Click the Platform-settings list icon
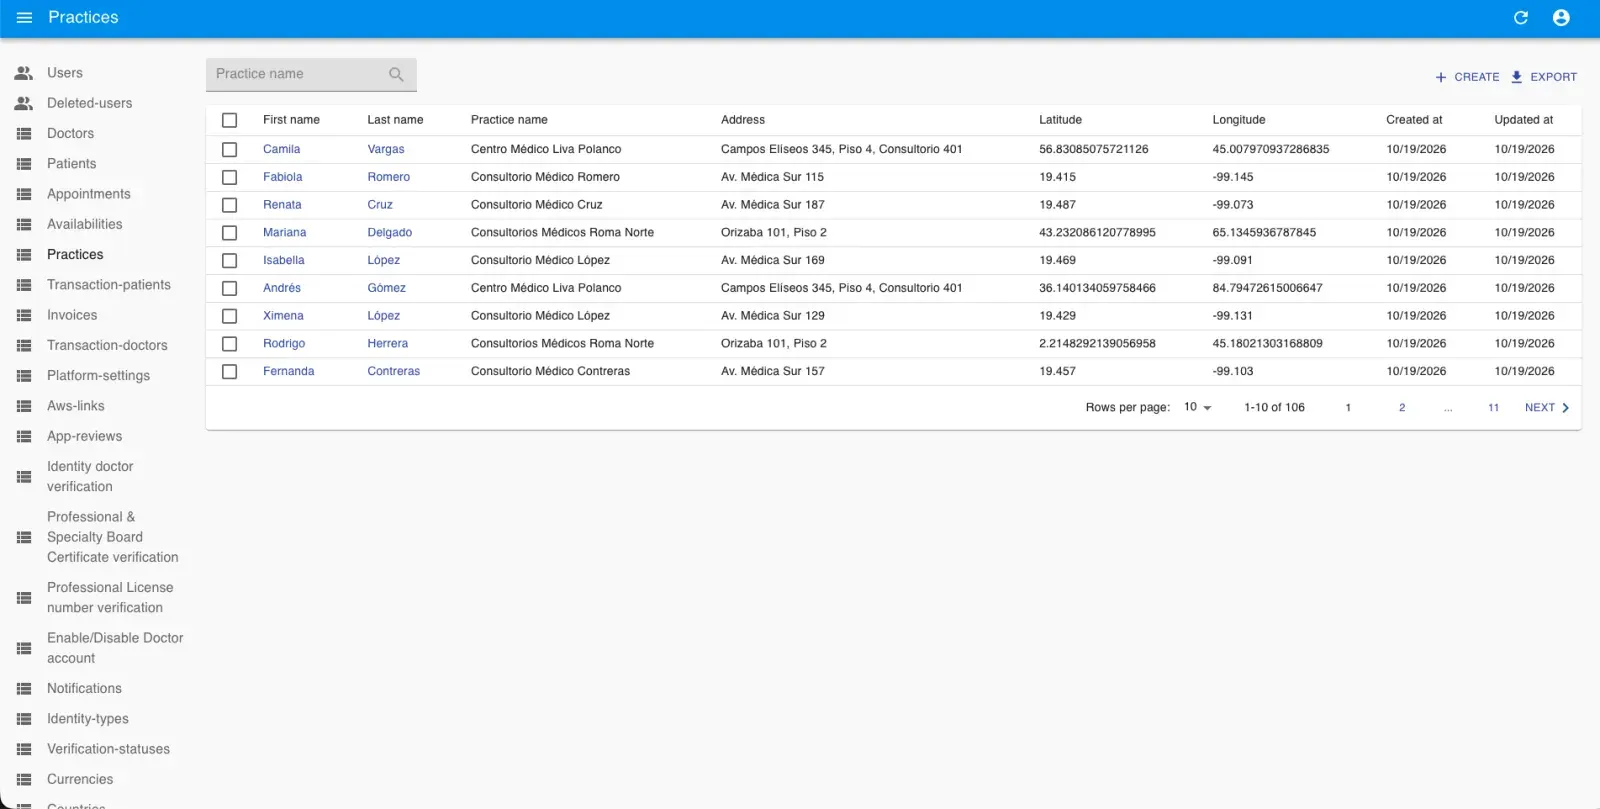This screenshot has height=809, width=1600. [x=24, y=376]
